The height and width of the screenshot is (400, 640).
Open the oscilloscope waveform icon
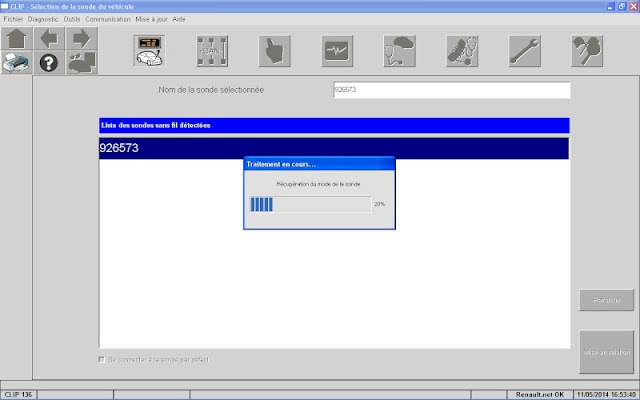coord(337,51)
